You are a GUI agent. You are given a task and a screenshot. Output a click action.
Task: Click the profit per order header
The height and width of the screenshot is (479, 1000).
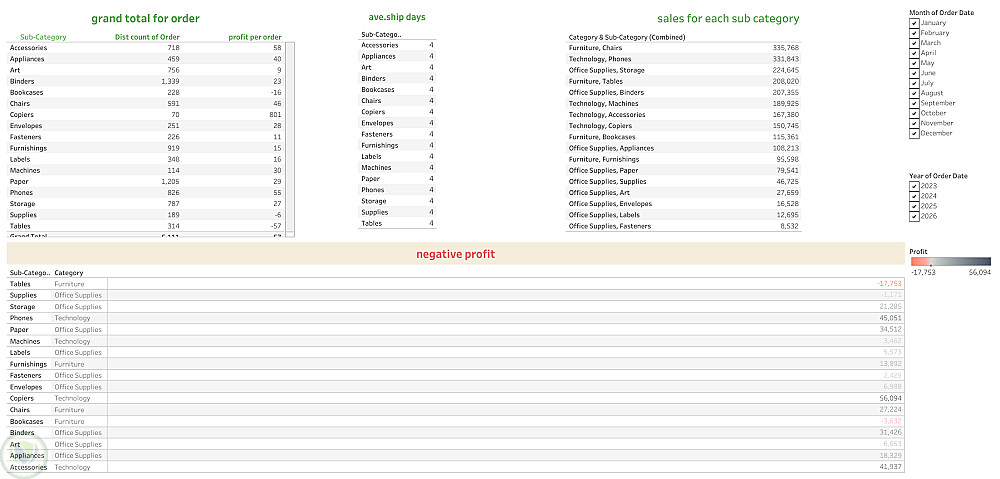point(255,37)
